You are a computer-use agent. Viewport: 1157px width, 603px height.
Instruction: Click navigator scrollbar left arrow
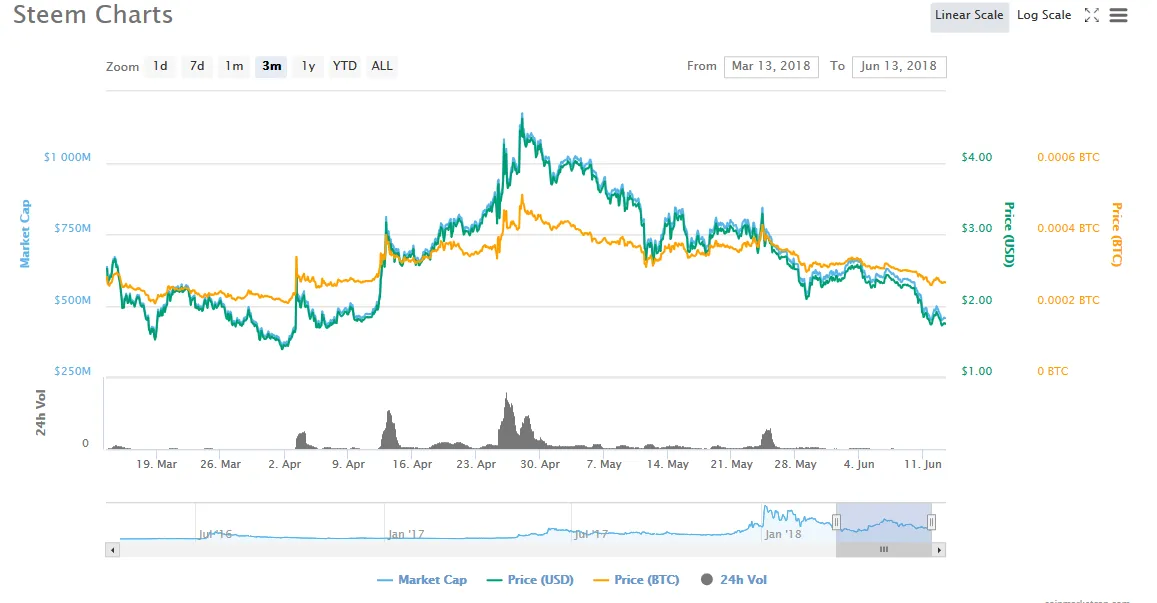tap(112, 550)
